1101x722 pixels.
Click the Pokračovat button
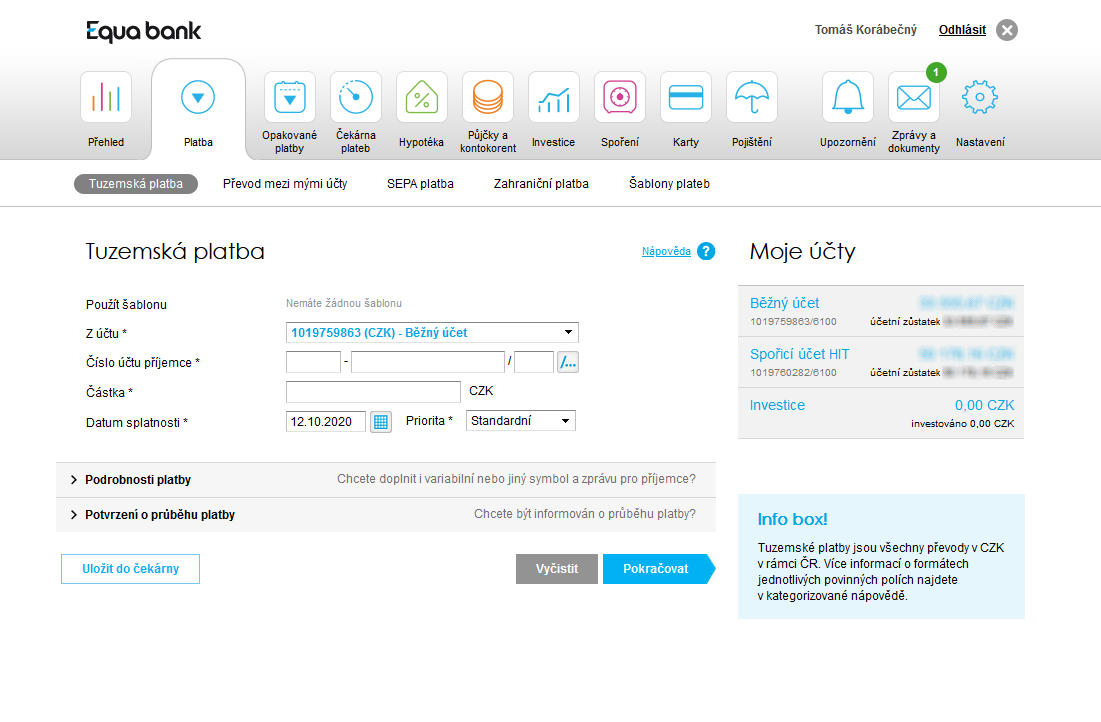[x=656, y=569]
